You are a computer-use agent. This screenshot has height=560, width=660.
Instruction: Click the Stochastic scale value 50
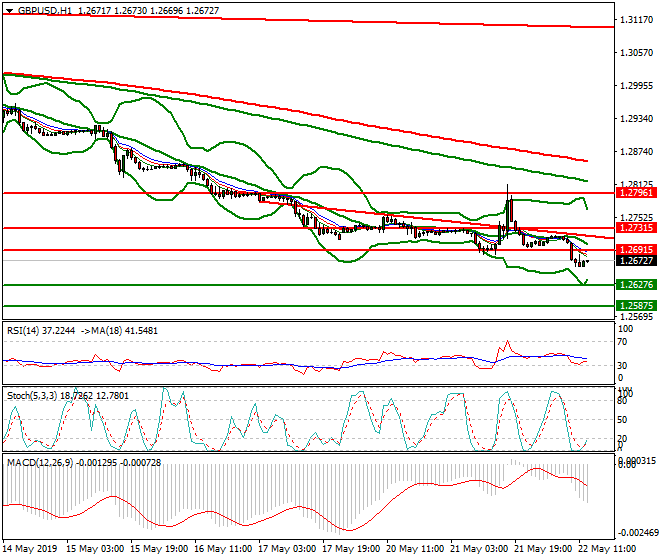point(623,420)
